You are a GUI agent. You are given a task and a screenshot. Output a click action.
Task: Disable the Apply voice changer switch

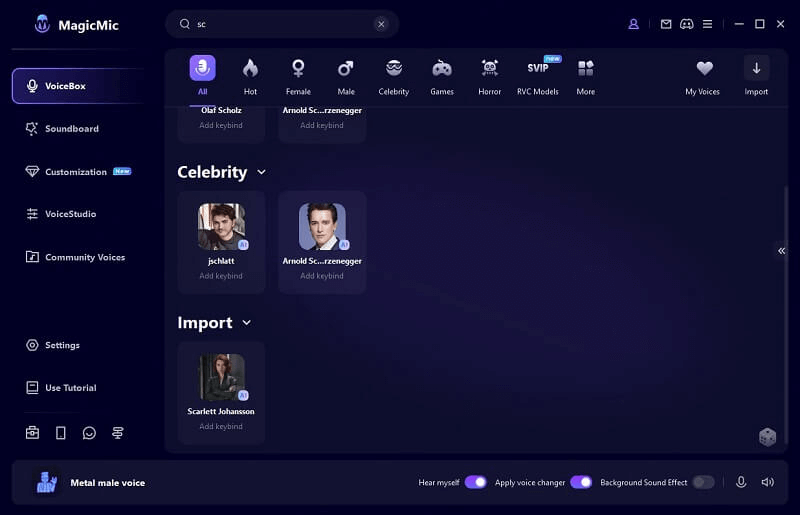click(x=581, y=482)
